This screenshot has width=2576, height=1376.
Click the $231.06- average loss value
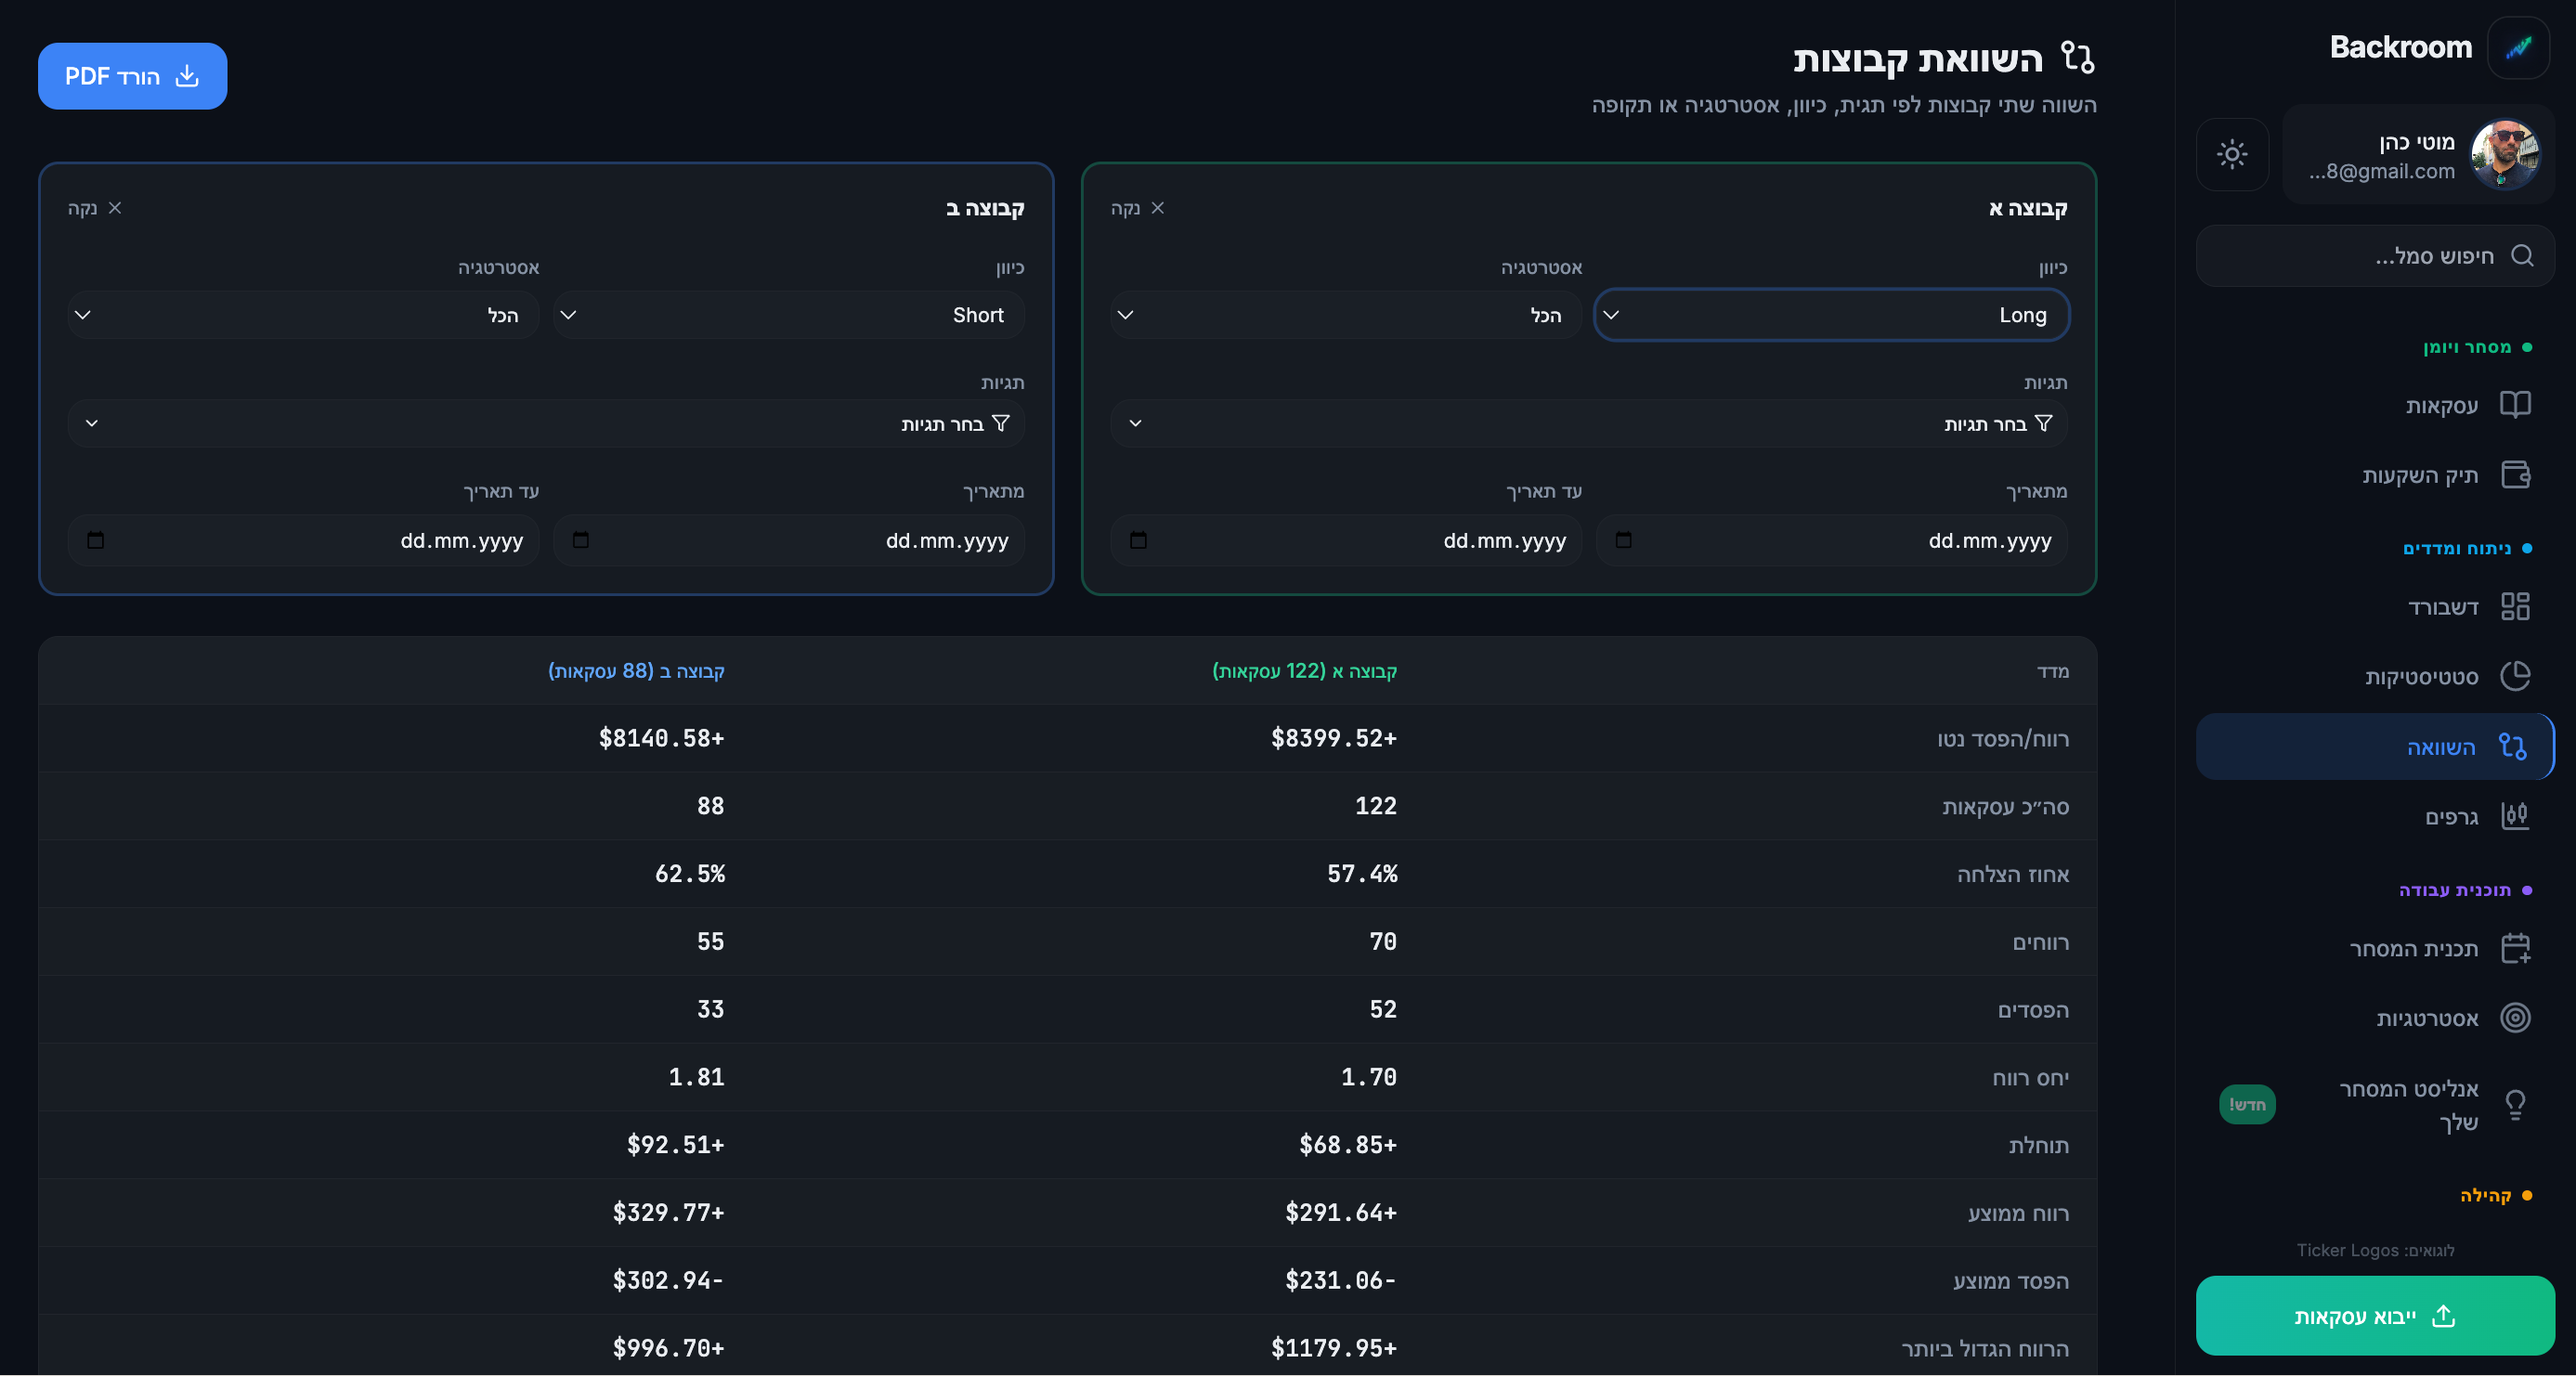coord(1340,1281)
